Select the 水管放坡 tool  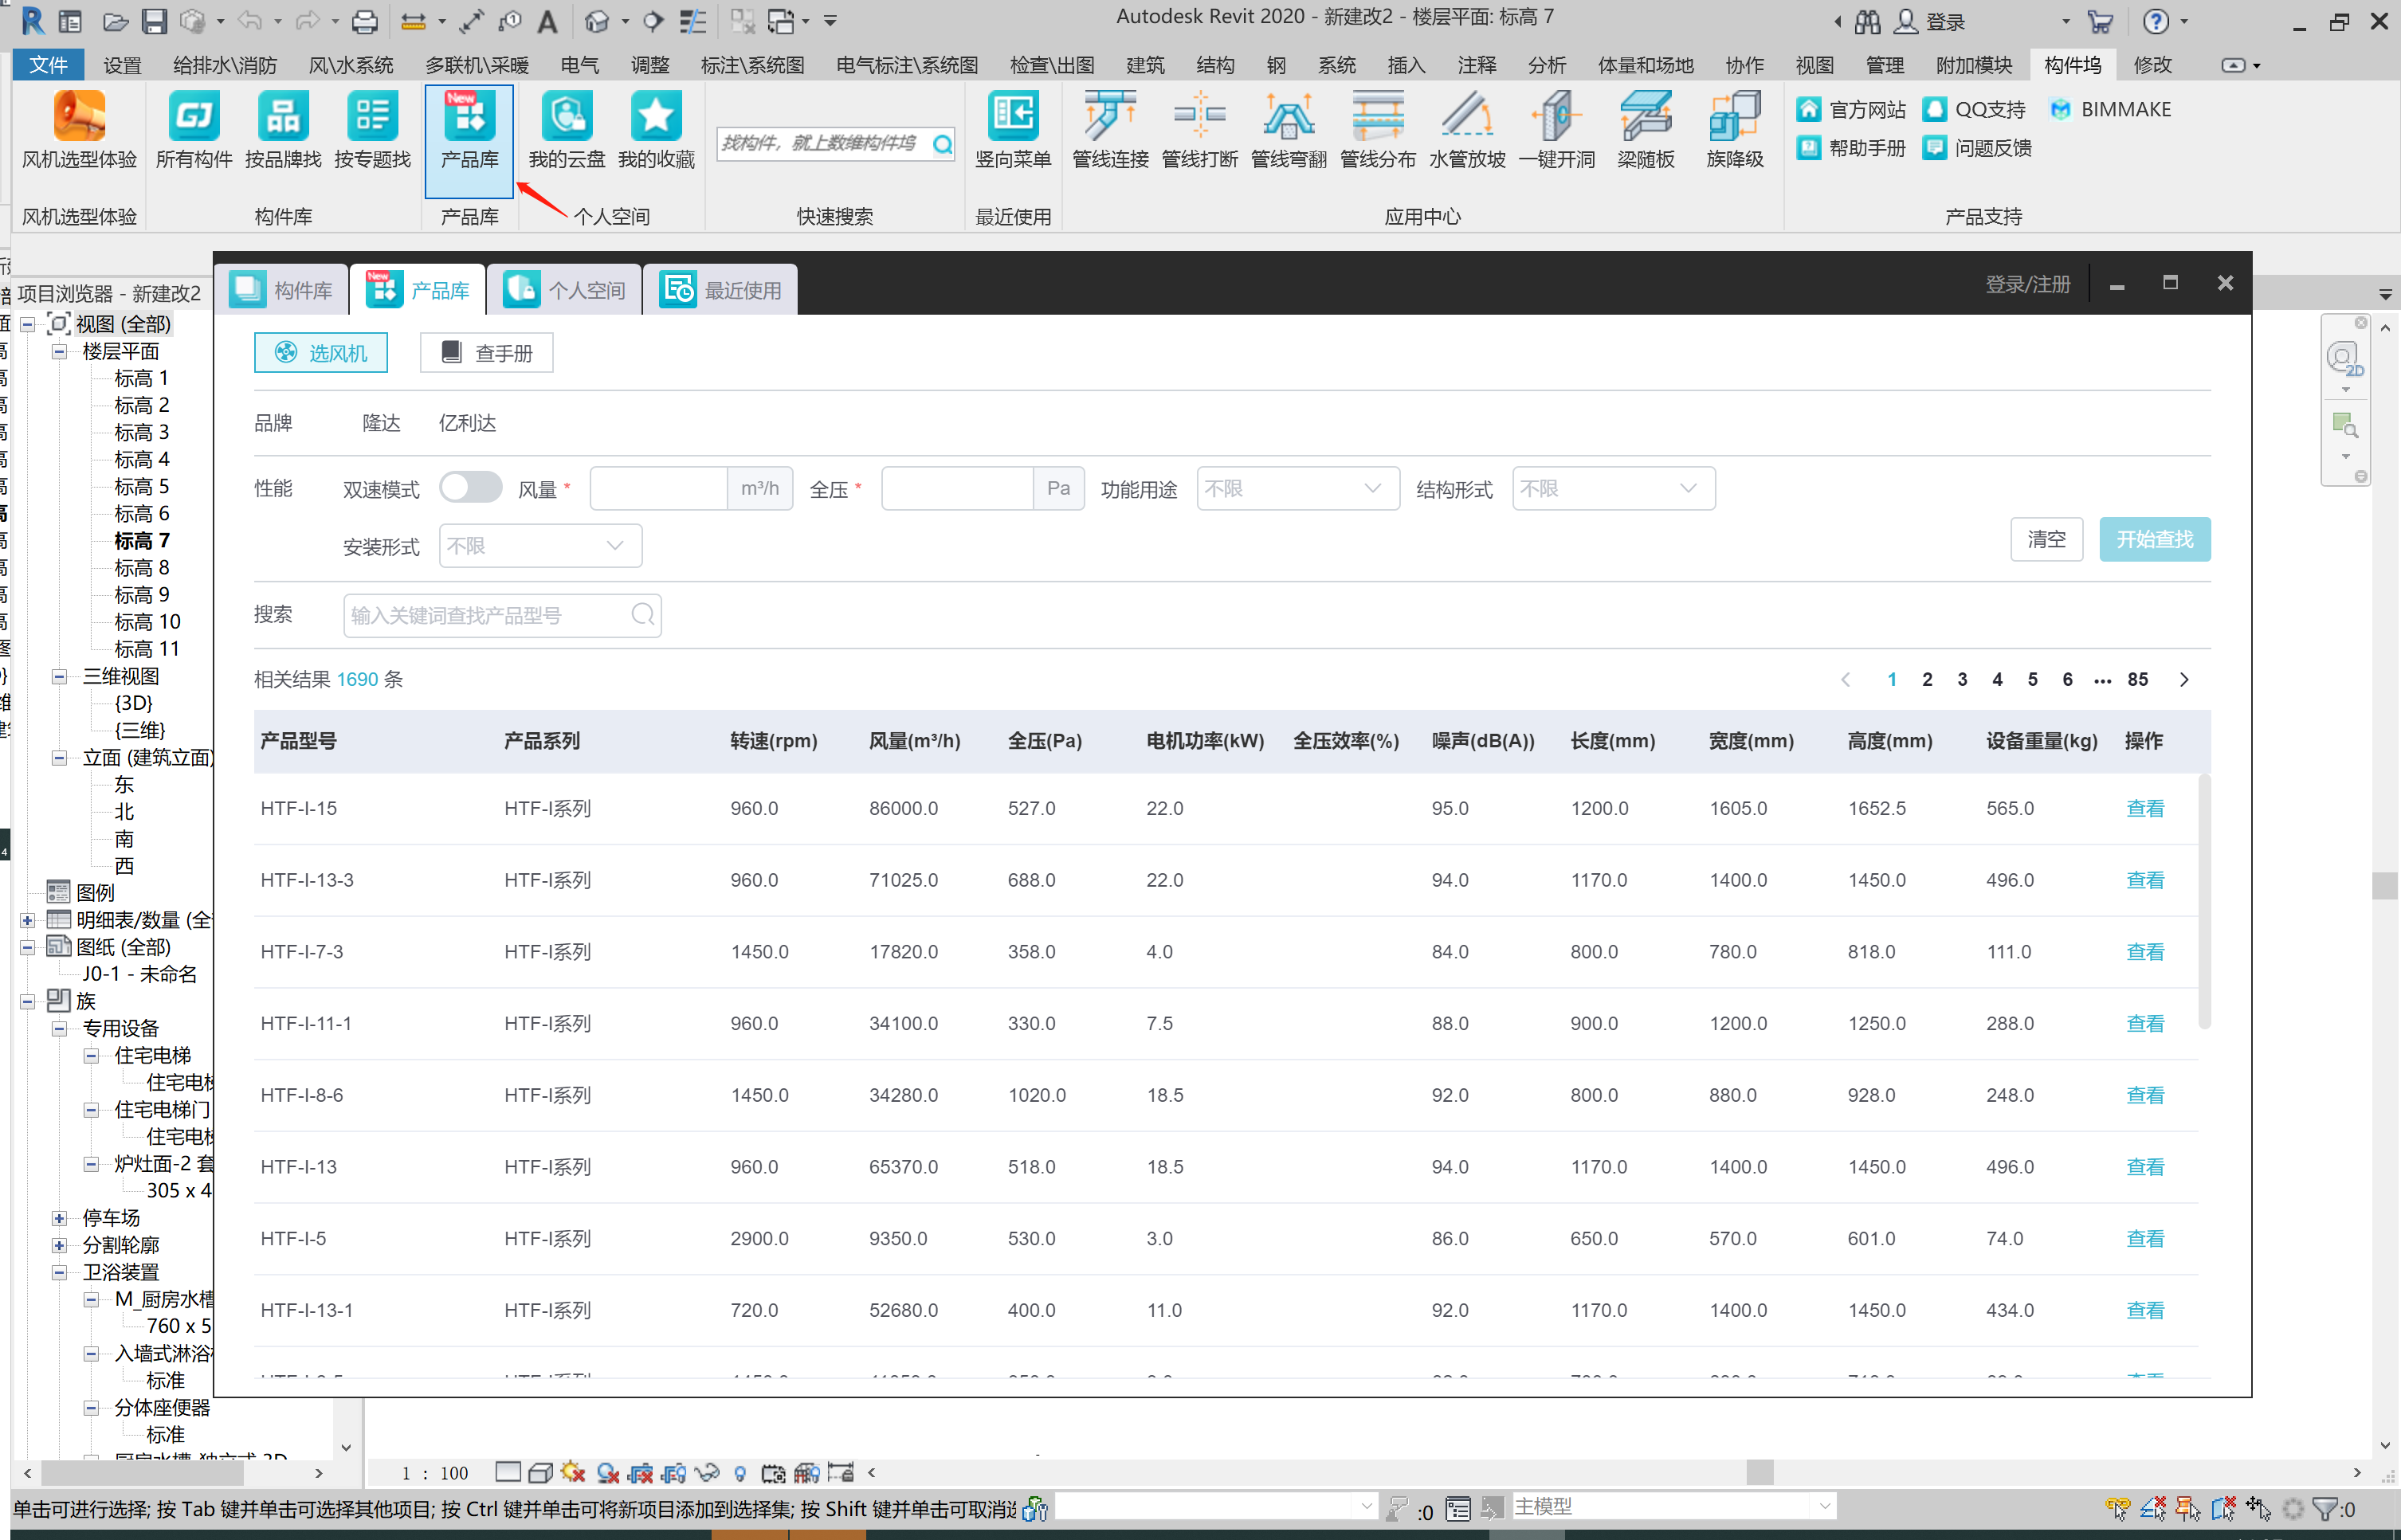coord(1467,130)
